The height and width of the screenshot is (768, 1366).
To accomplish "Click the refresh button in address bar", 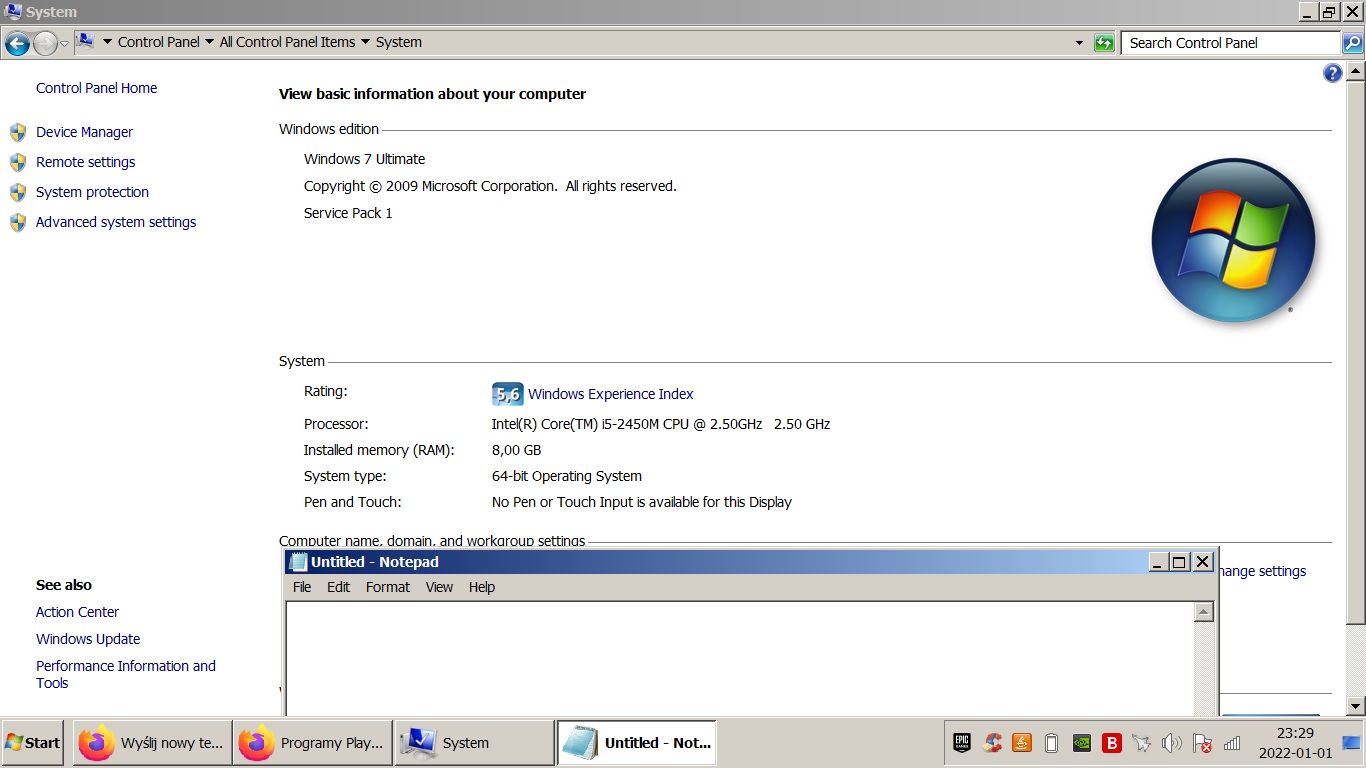I will pyautogui.click(x=1104, y=43).
